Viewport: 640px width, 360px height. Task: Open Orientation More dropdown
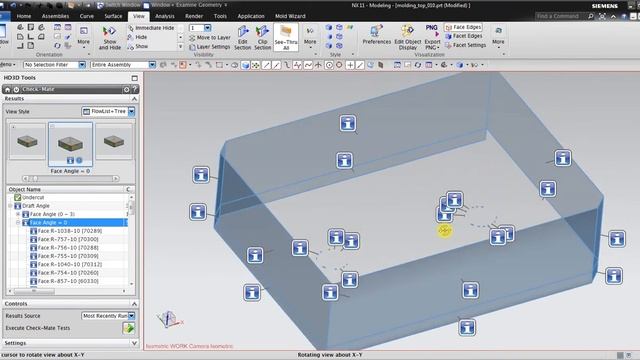point(84,37)
